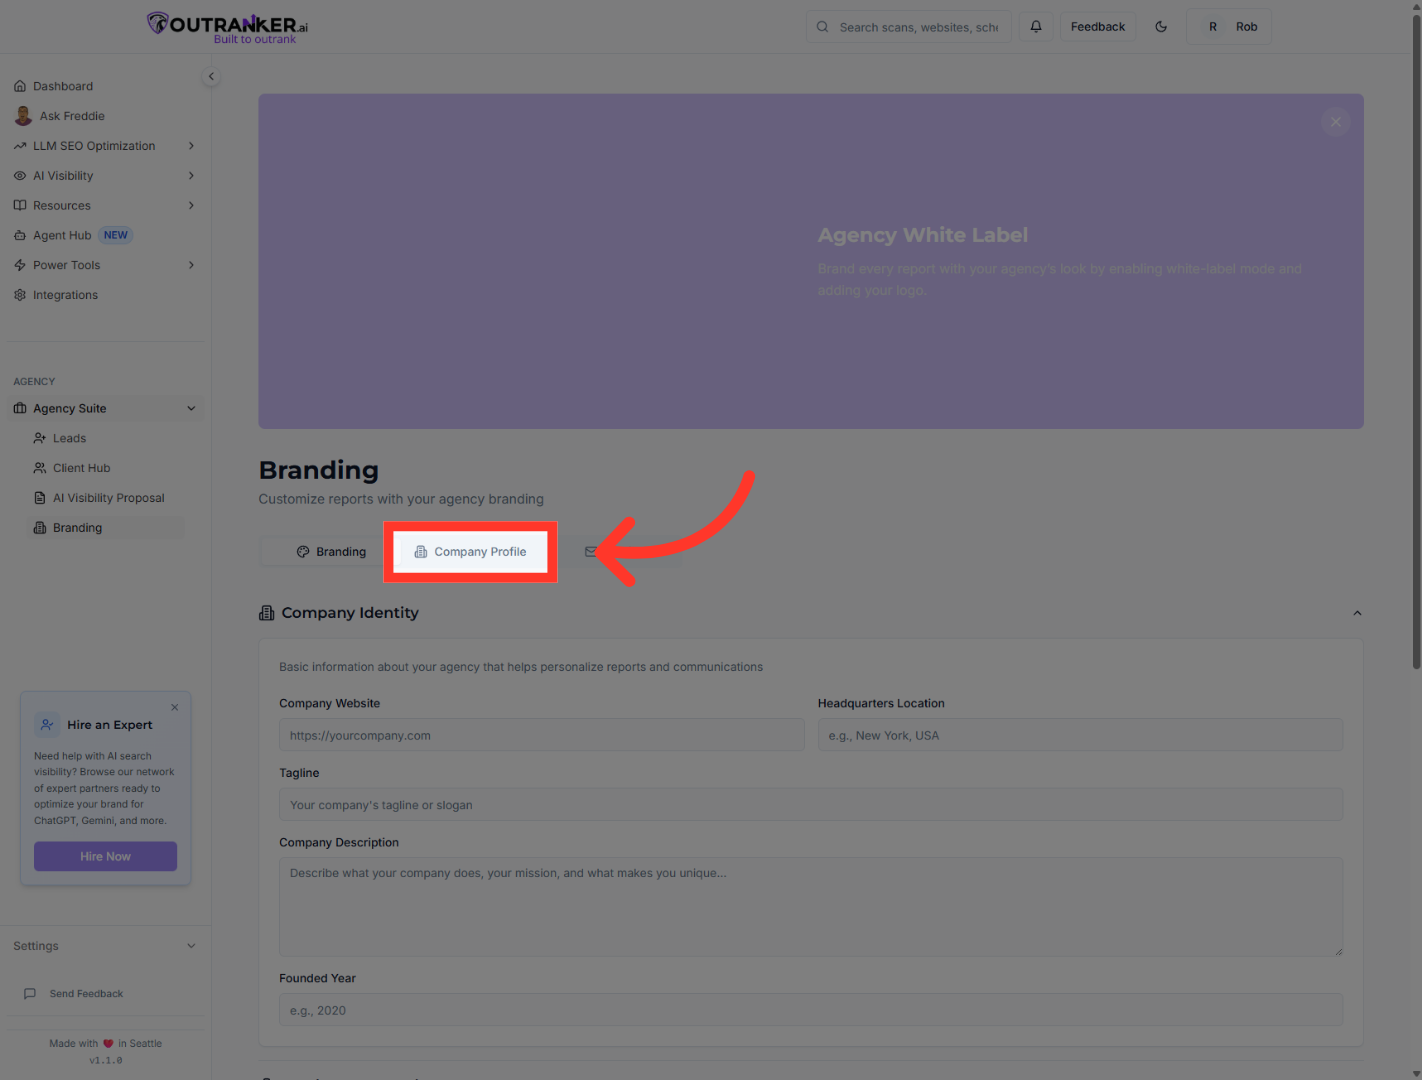Click the Hire Now button
Image resolution: width=1422 pixels, height=1080 pixels.
tap(105, 856)
